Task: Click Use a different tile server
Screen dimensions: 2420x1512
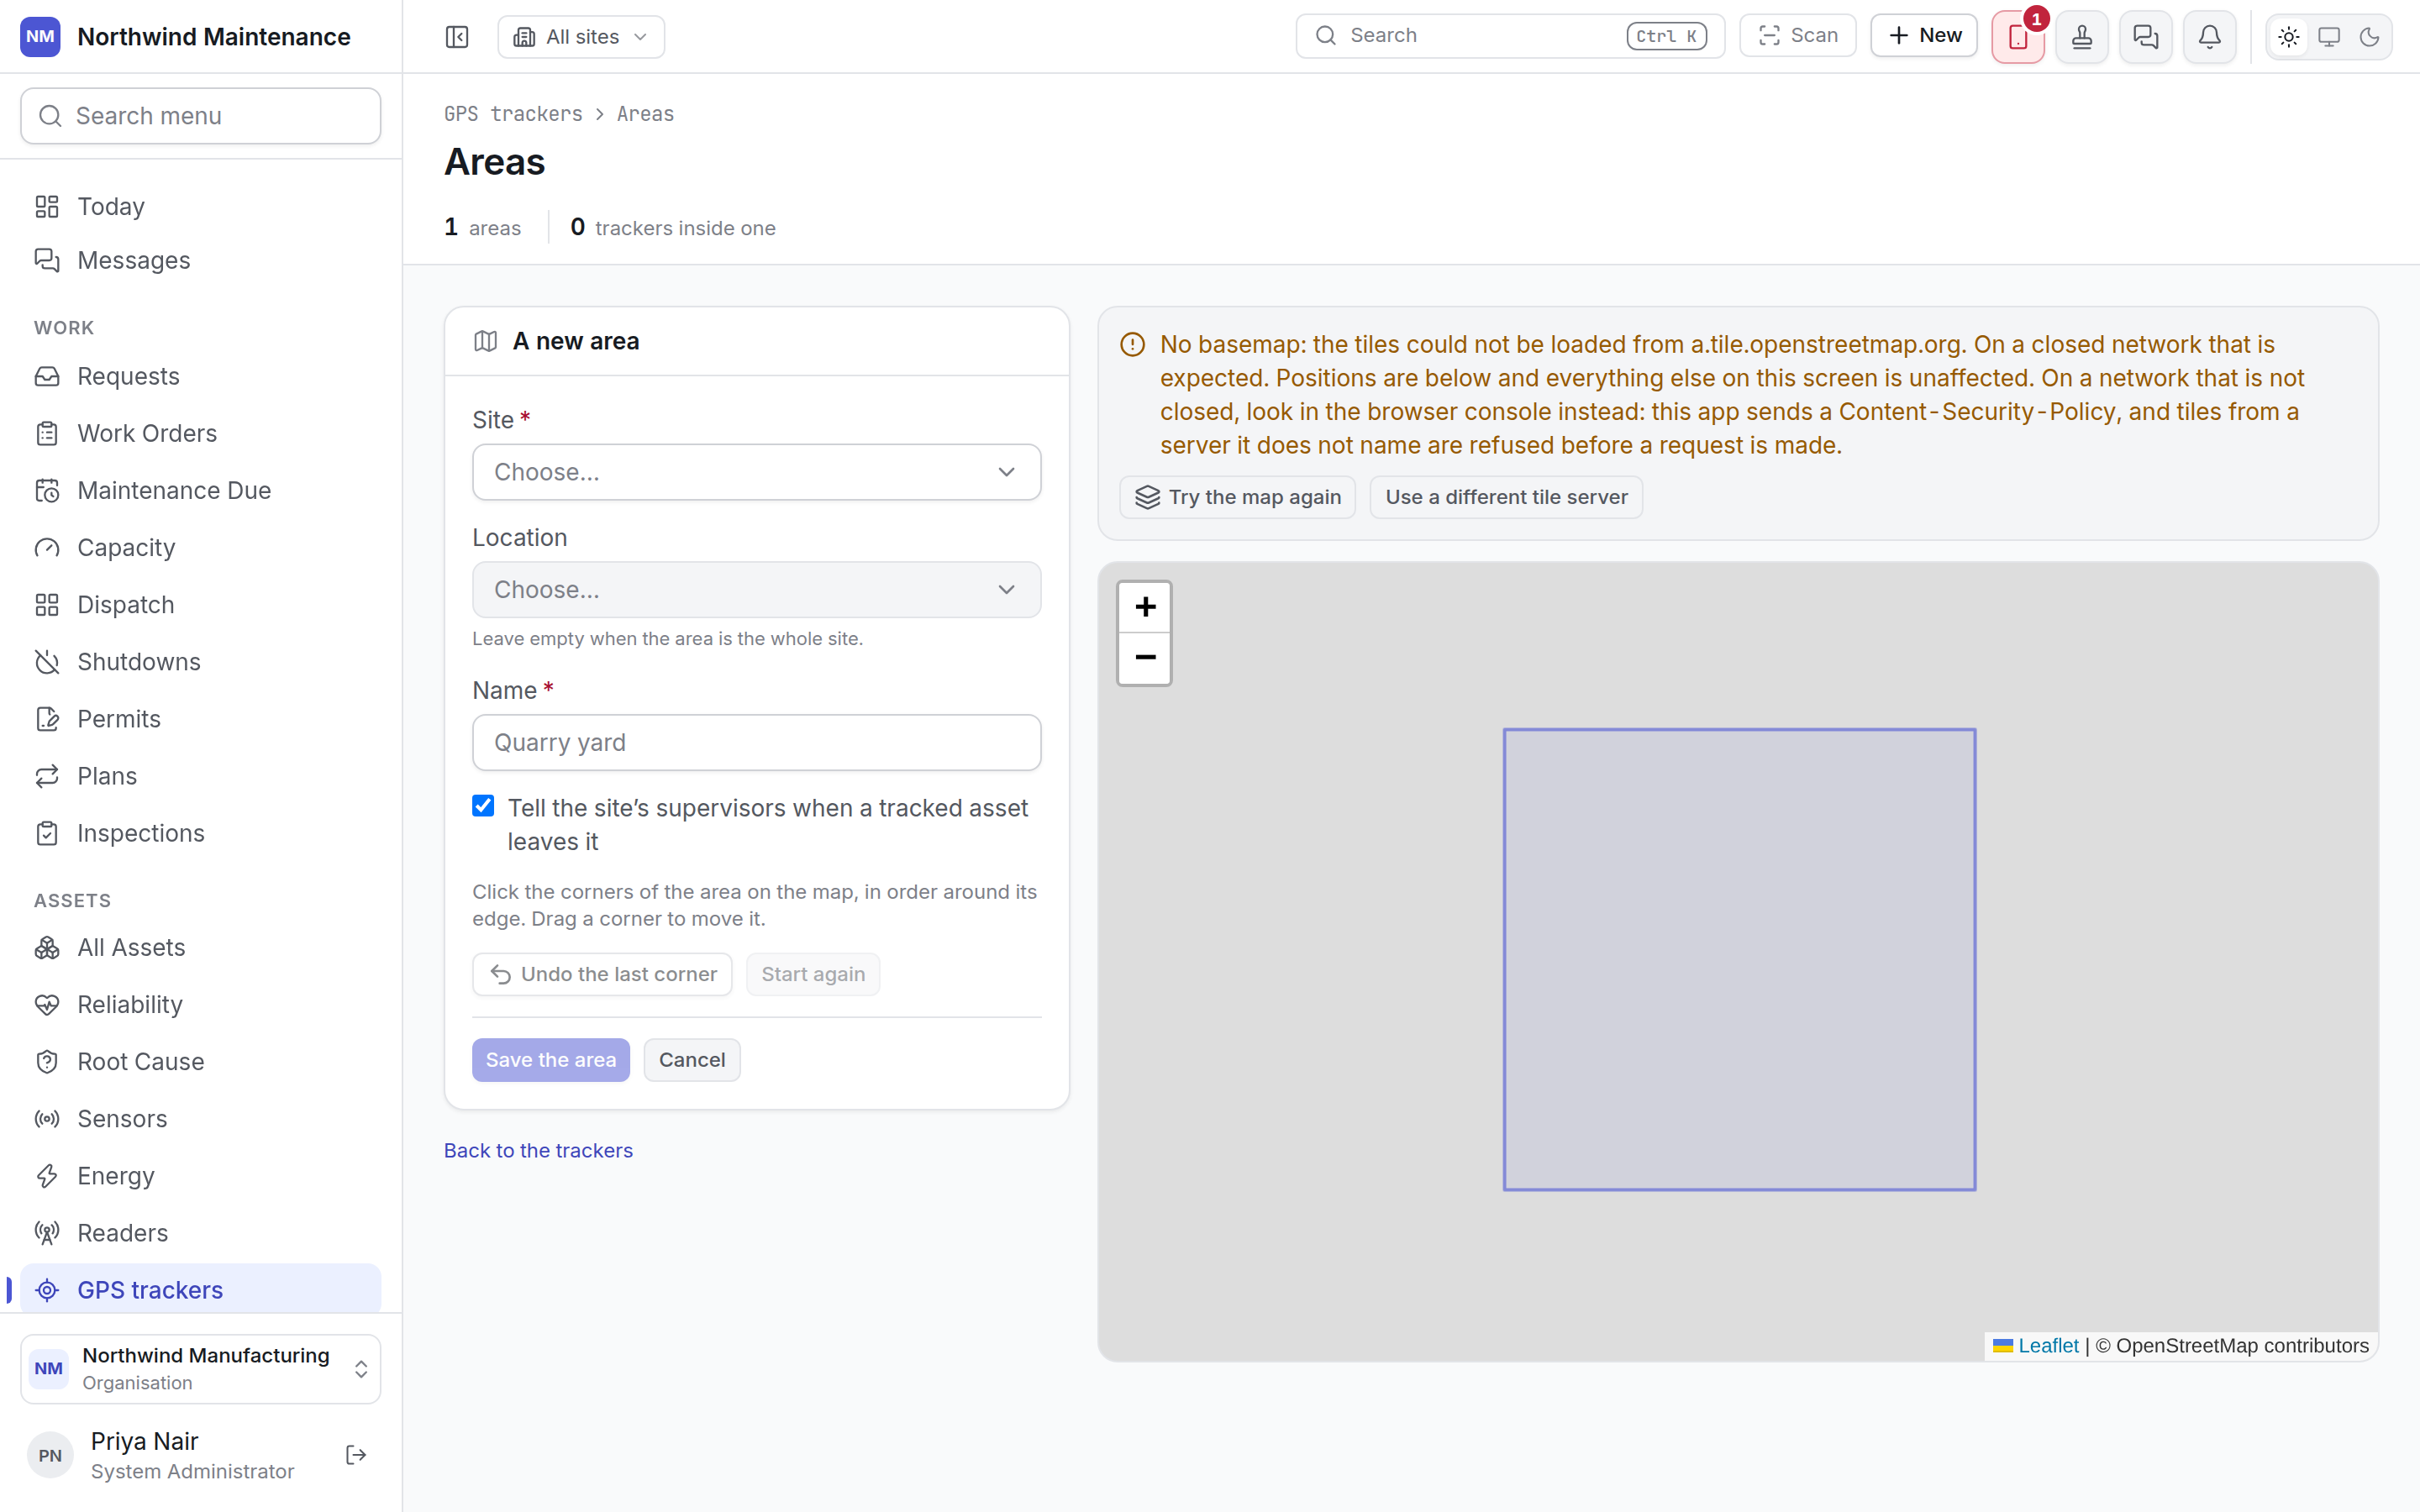Action: (1506, 497)
